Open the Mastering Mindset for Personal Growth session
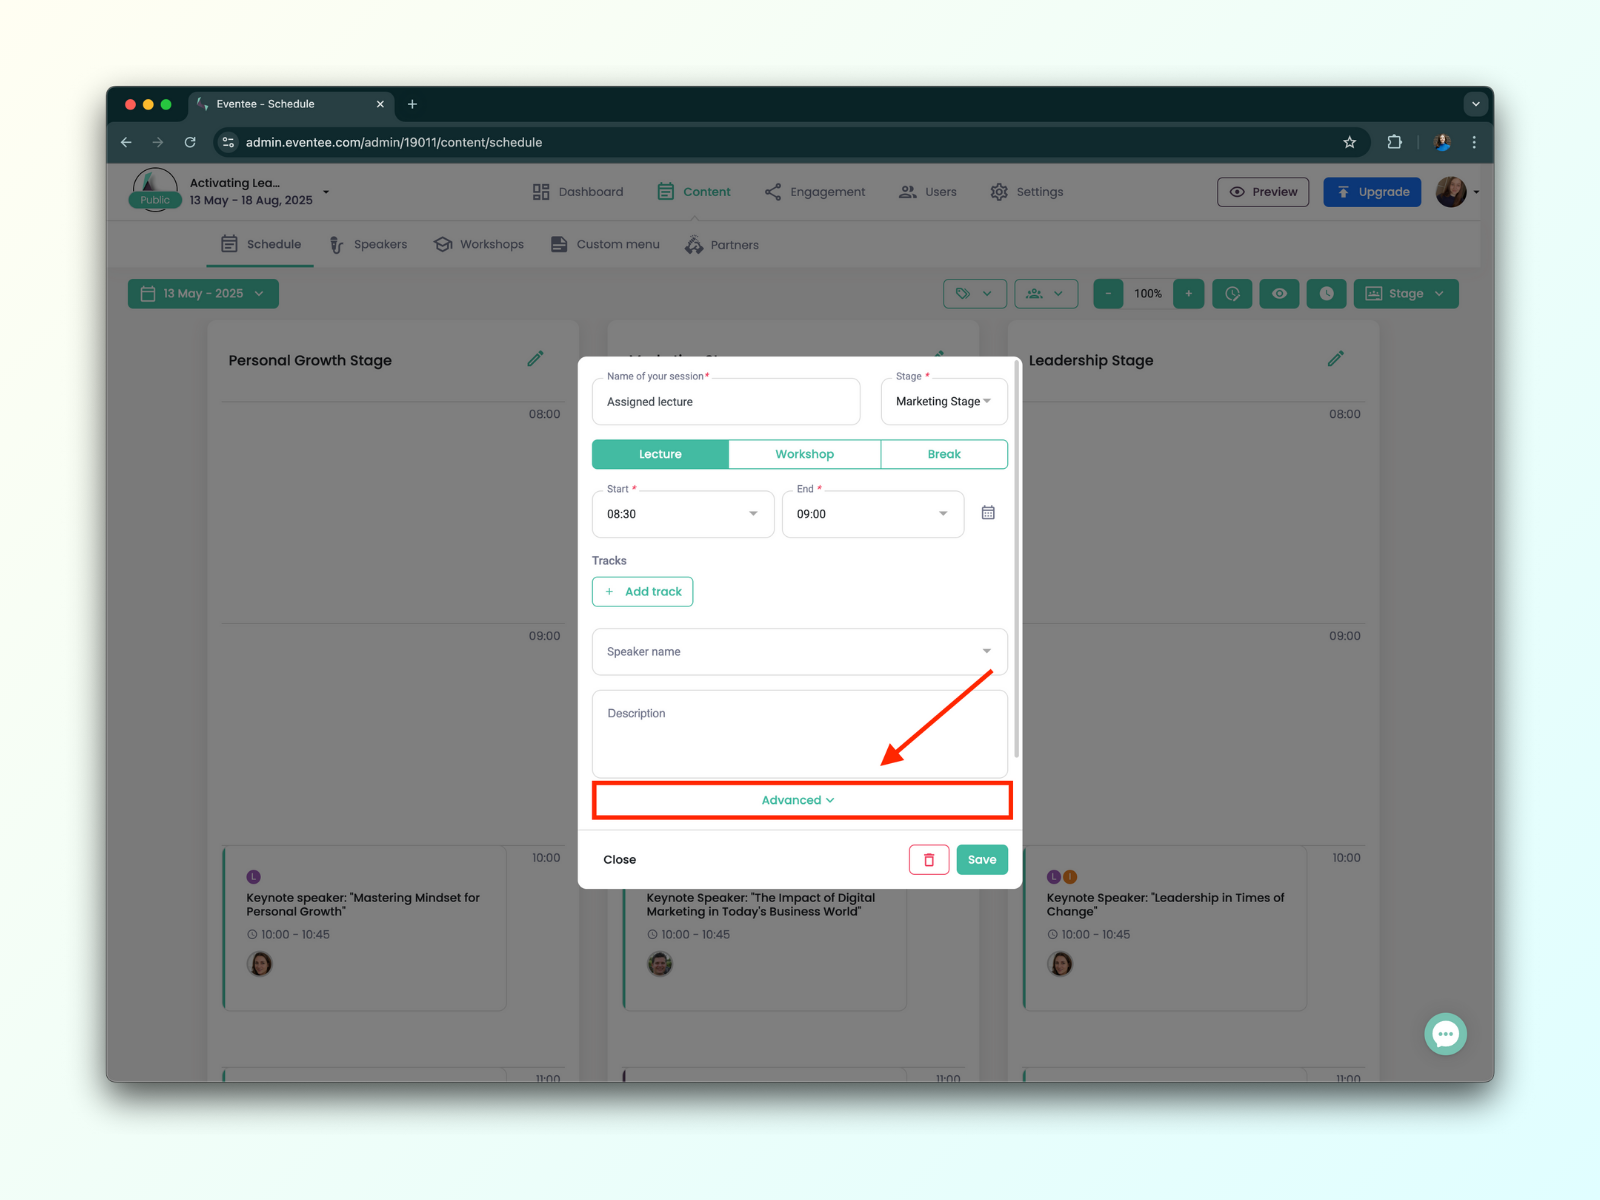Screen dimensions: 1600x1200 364,928
